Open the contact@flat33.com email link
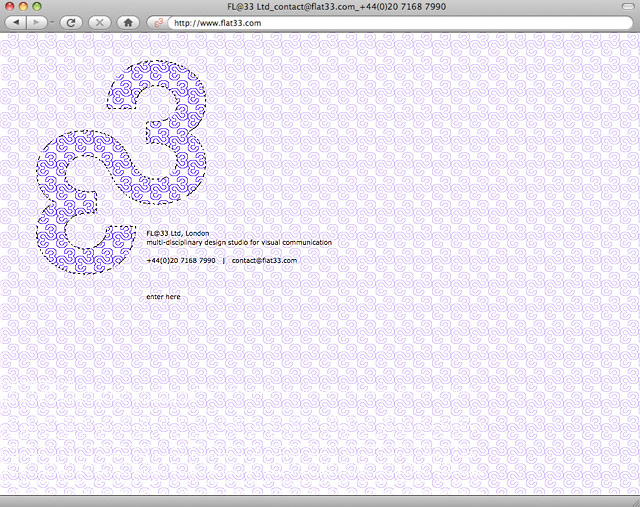This screenshot has width=640, height=507. [x=264, y=260]
